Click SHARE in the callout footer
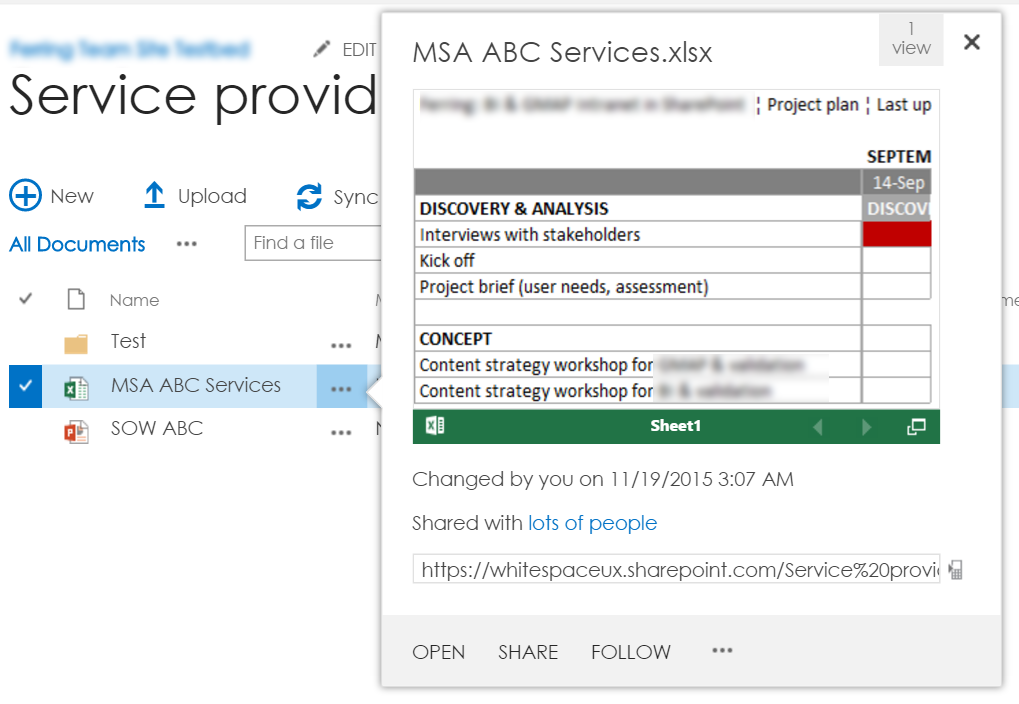This screenshot has width=1019, height=704. 528,652
